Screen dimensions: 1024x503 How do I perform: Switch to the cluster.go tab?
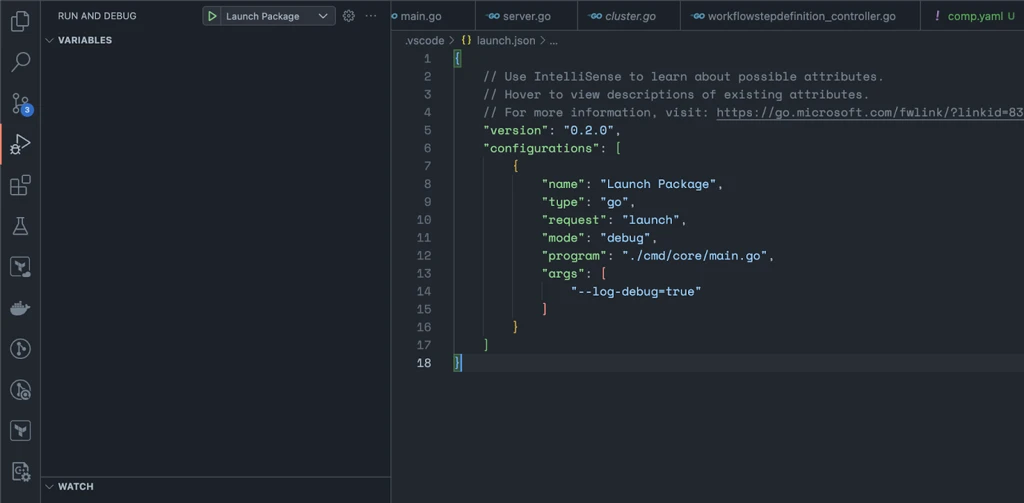(629, 16)
